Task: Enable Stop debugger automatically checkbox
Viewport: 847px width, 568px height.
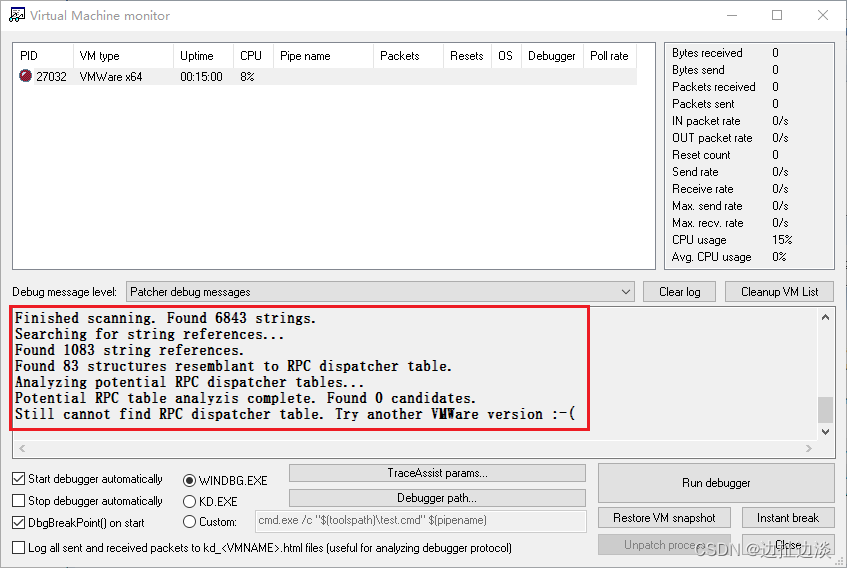Action: tap(18, 501)
